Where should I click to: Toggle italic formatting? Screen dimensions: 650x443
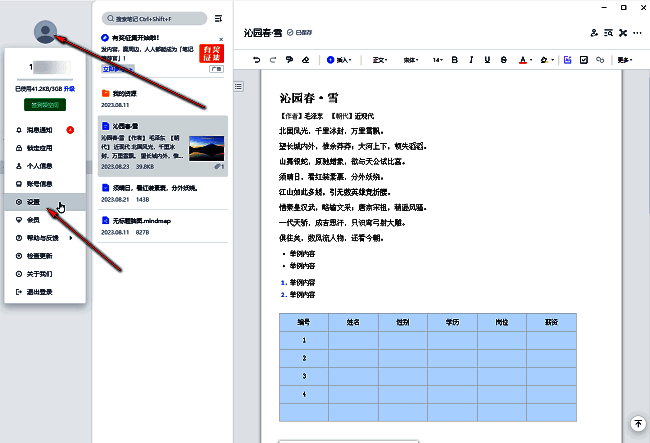[x=471, y=60]
